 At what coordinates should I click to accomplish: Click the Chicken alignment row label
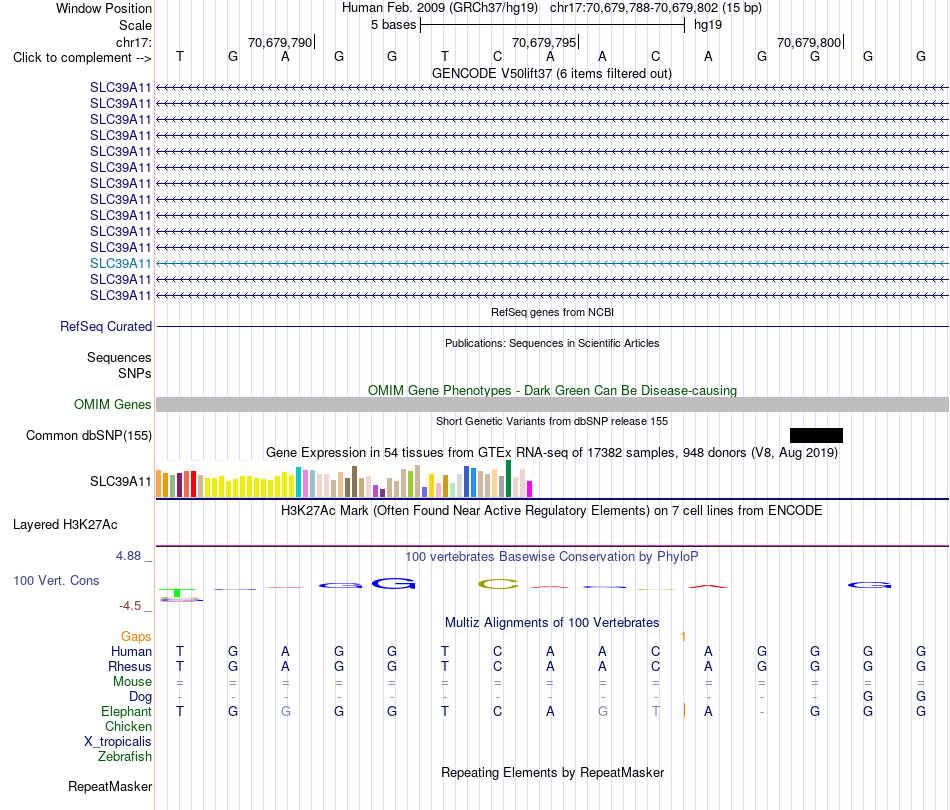(128, 726)
